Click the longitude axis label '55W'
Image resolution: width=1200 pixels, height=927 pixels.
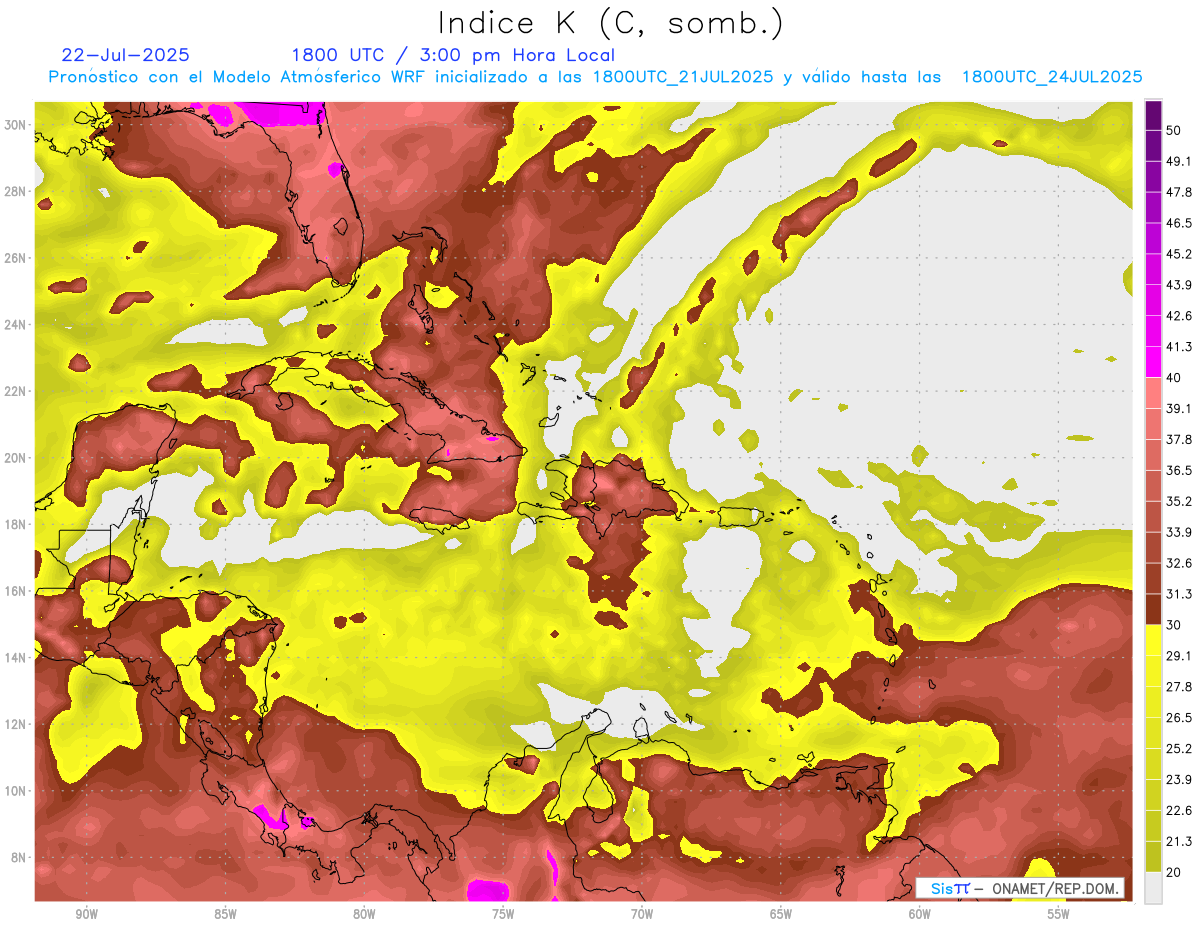1059,914
